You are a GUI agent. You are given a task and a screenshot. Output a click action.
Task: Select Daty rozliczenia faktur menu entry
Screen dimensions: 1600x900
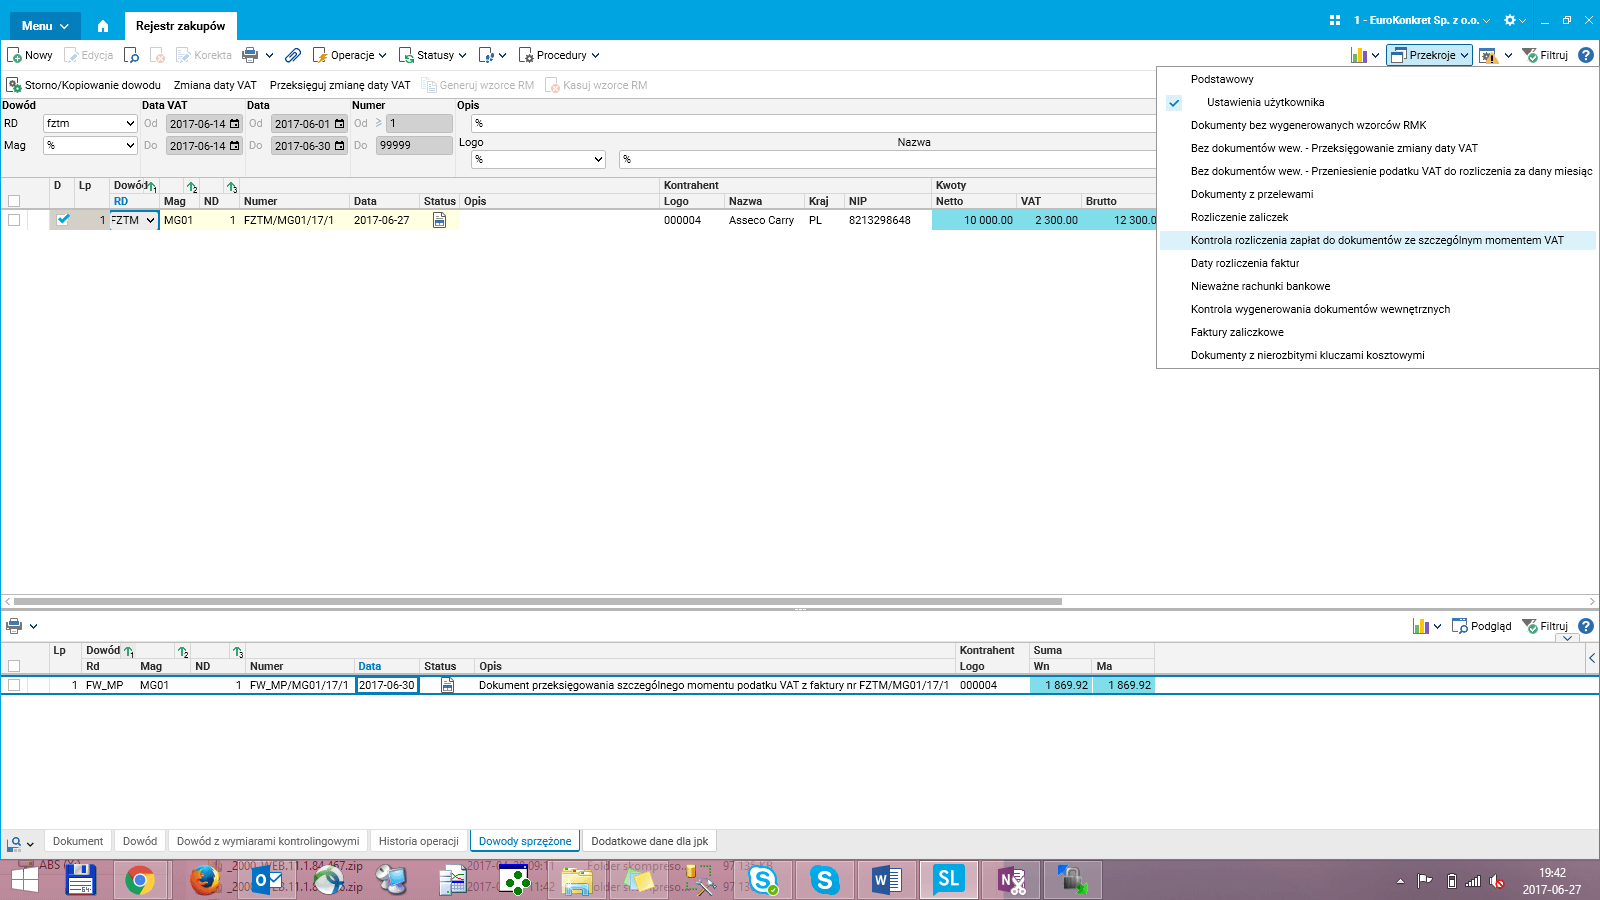[1245, 263]
